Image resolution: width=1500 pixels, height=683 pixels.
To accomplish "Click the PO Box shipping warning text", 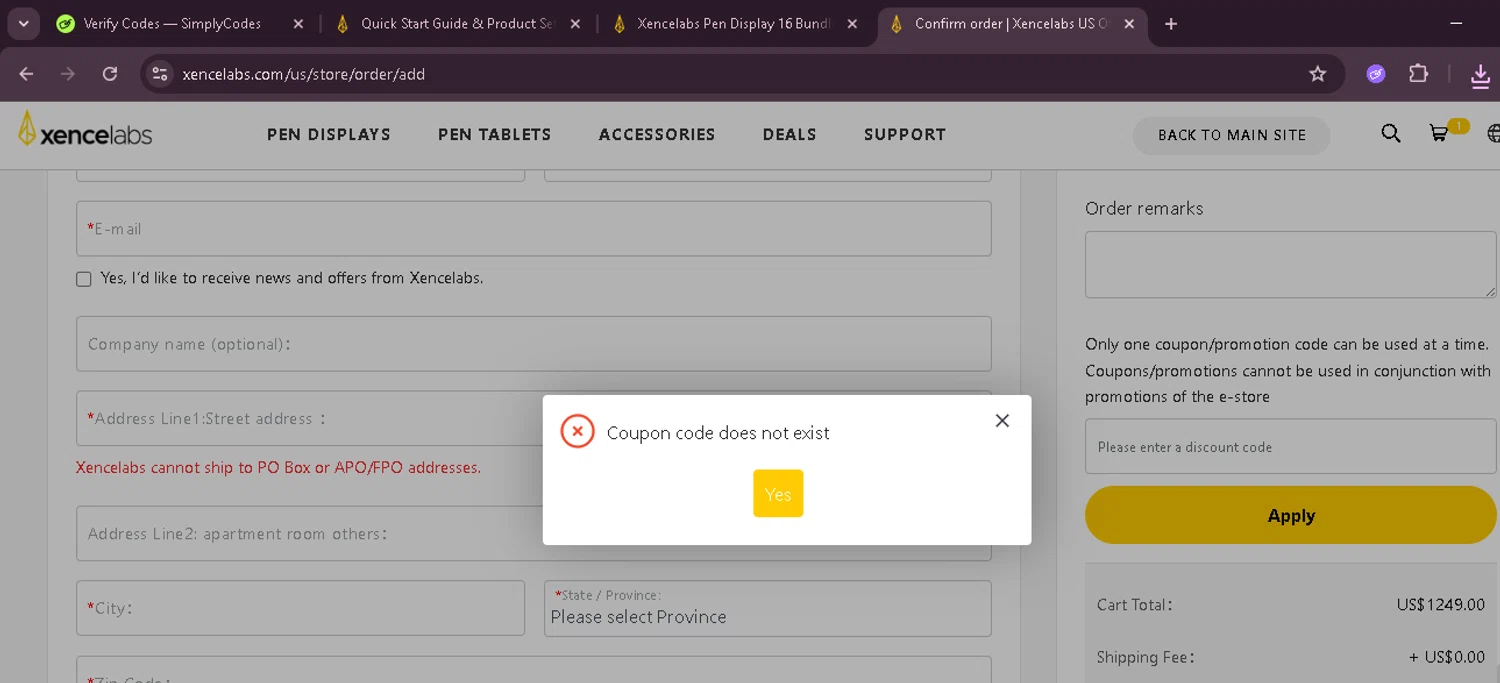I will click(278, 467).
